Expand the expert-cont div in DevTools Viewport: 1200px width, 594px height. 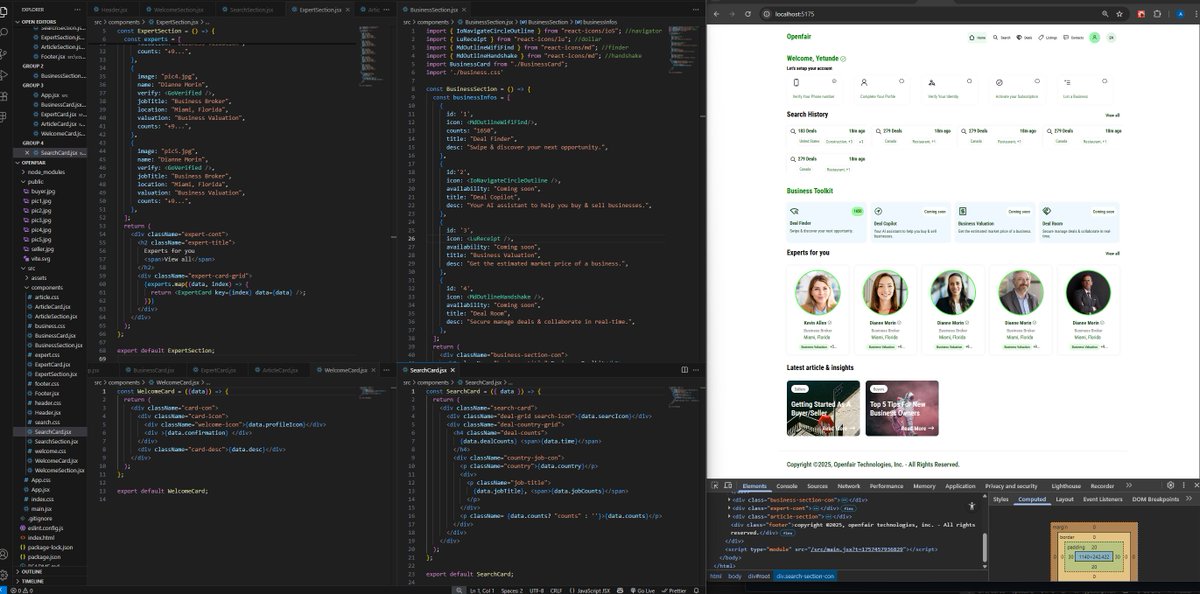[728, 508]
